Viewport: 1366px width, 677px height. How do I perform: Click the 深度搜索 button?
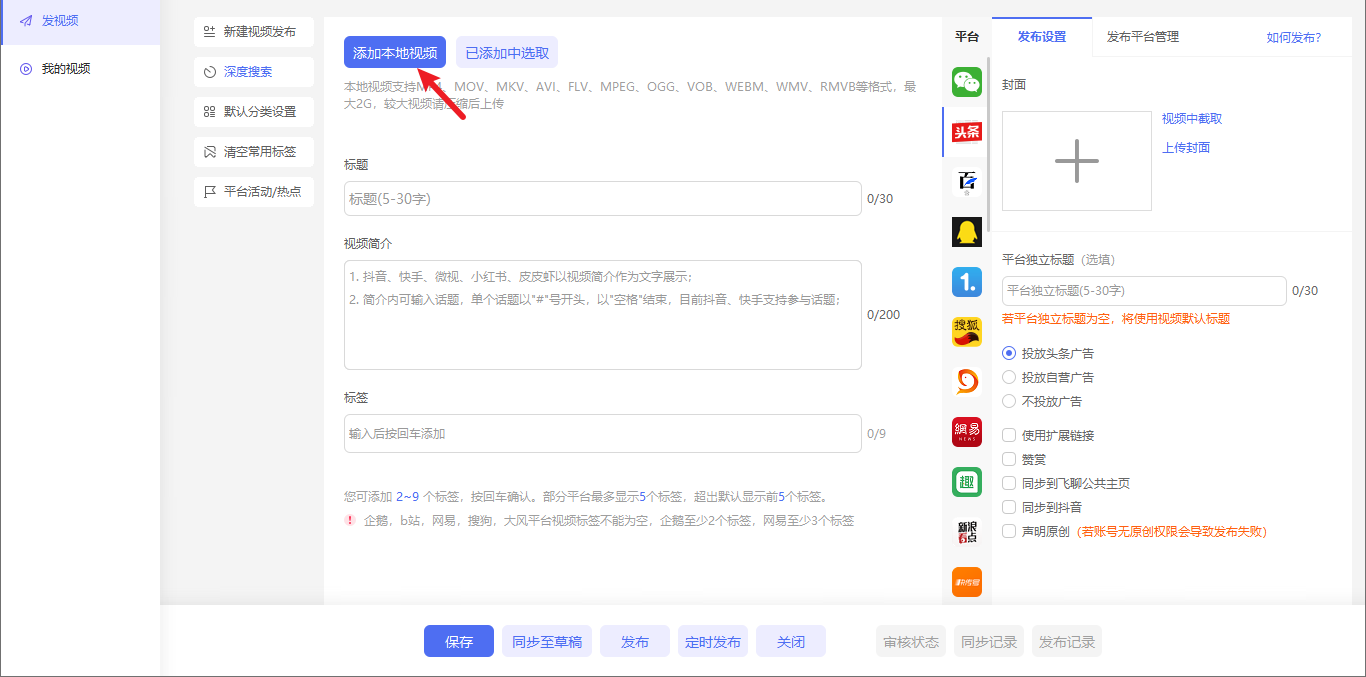(x=254, y=72)
